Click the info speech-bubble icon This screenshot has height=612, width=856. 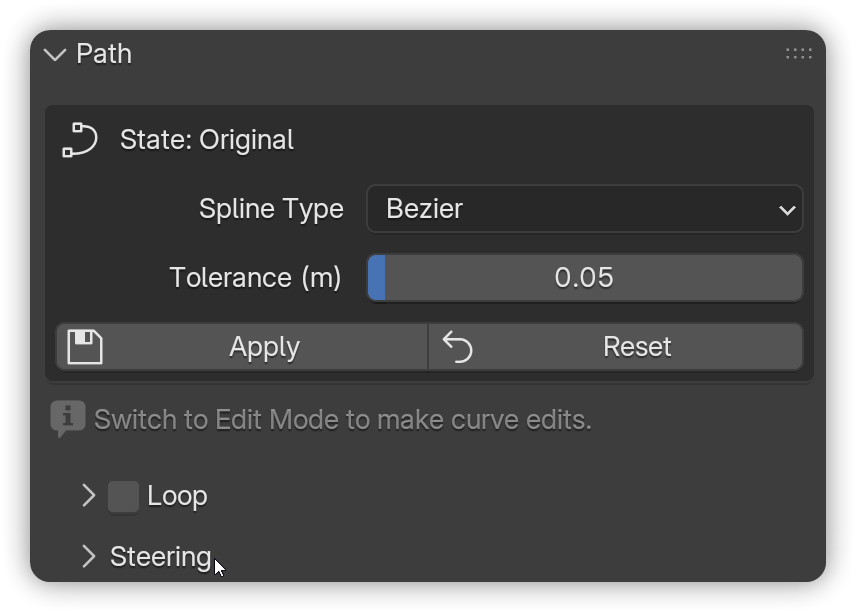[68, 419]
